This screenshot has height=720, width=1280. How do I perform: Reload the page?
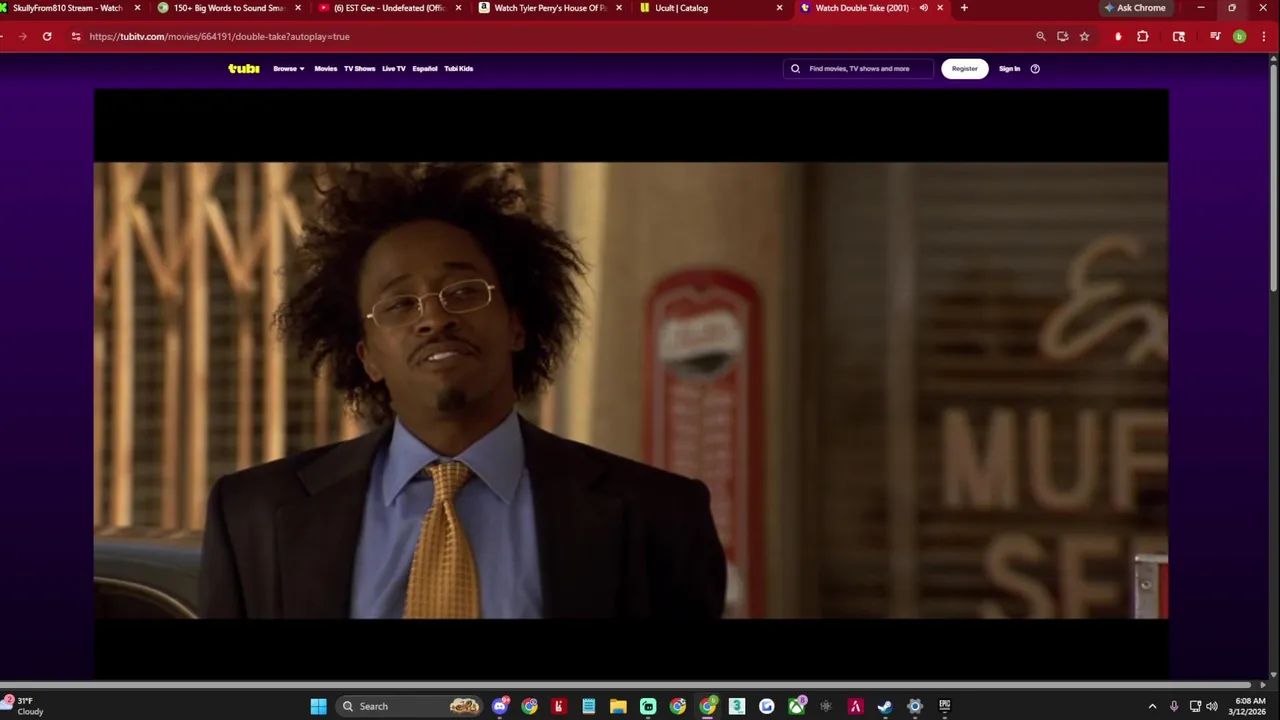tap(47, 36)
